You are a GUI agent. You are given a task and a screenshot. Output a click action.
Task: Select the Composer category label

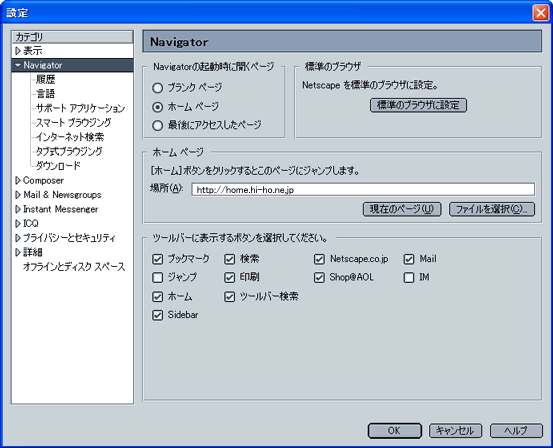tap(43, 180)
